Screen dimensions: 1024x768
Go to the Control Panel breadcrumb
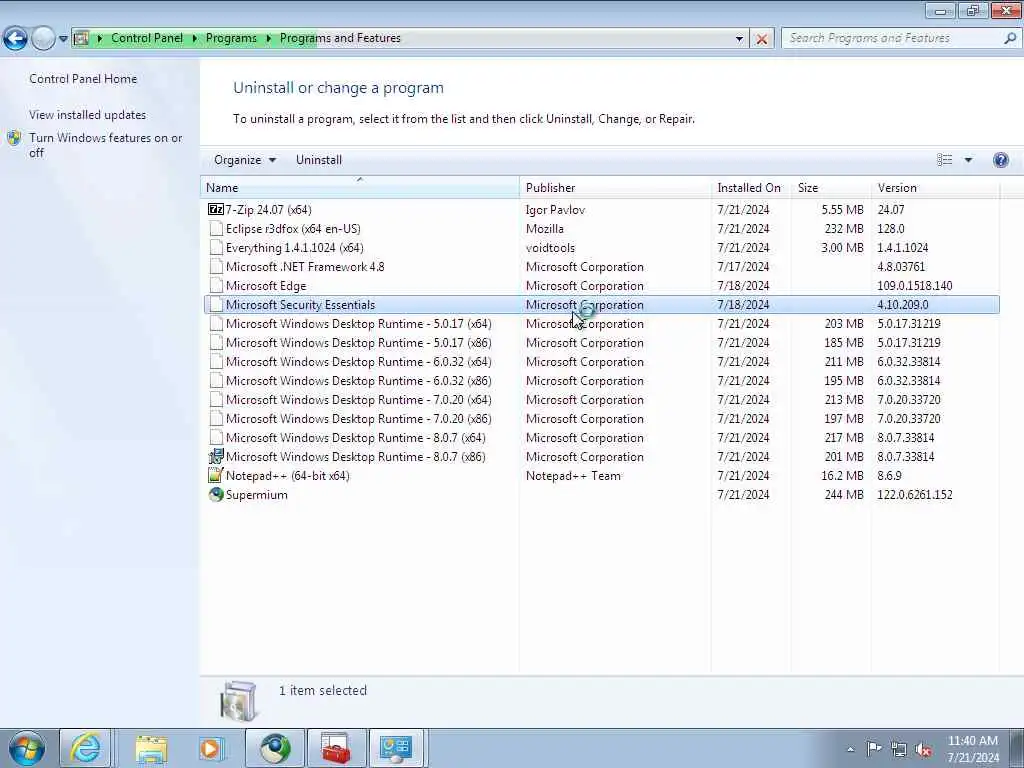click(147, 39)
